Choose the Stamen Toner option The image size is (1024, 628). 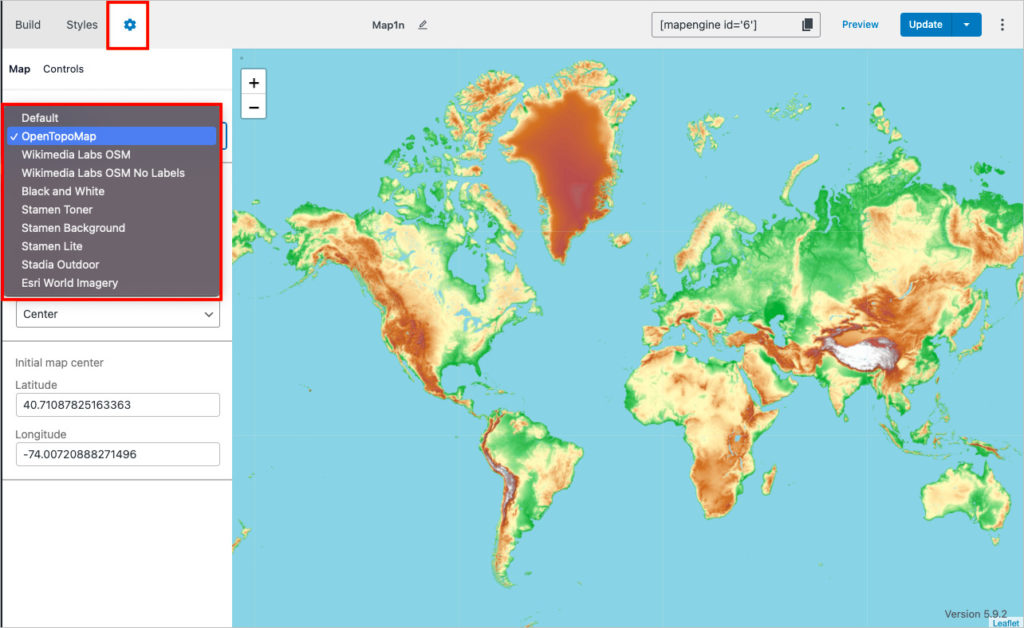[x=112, y=210]
